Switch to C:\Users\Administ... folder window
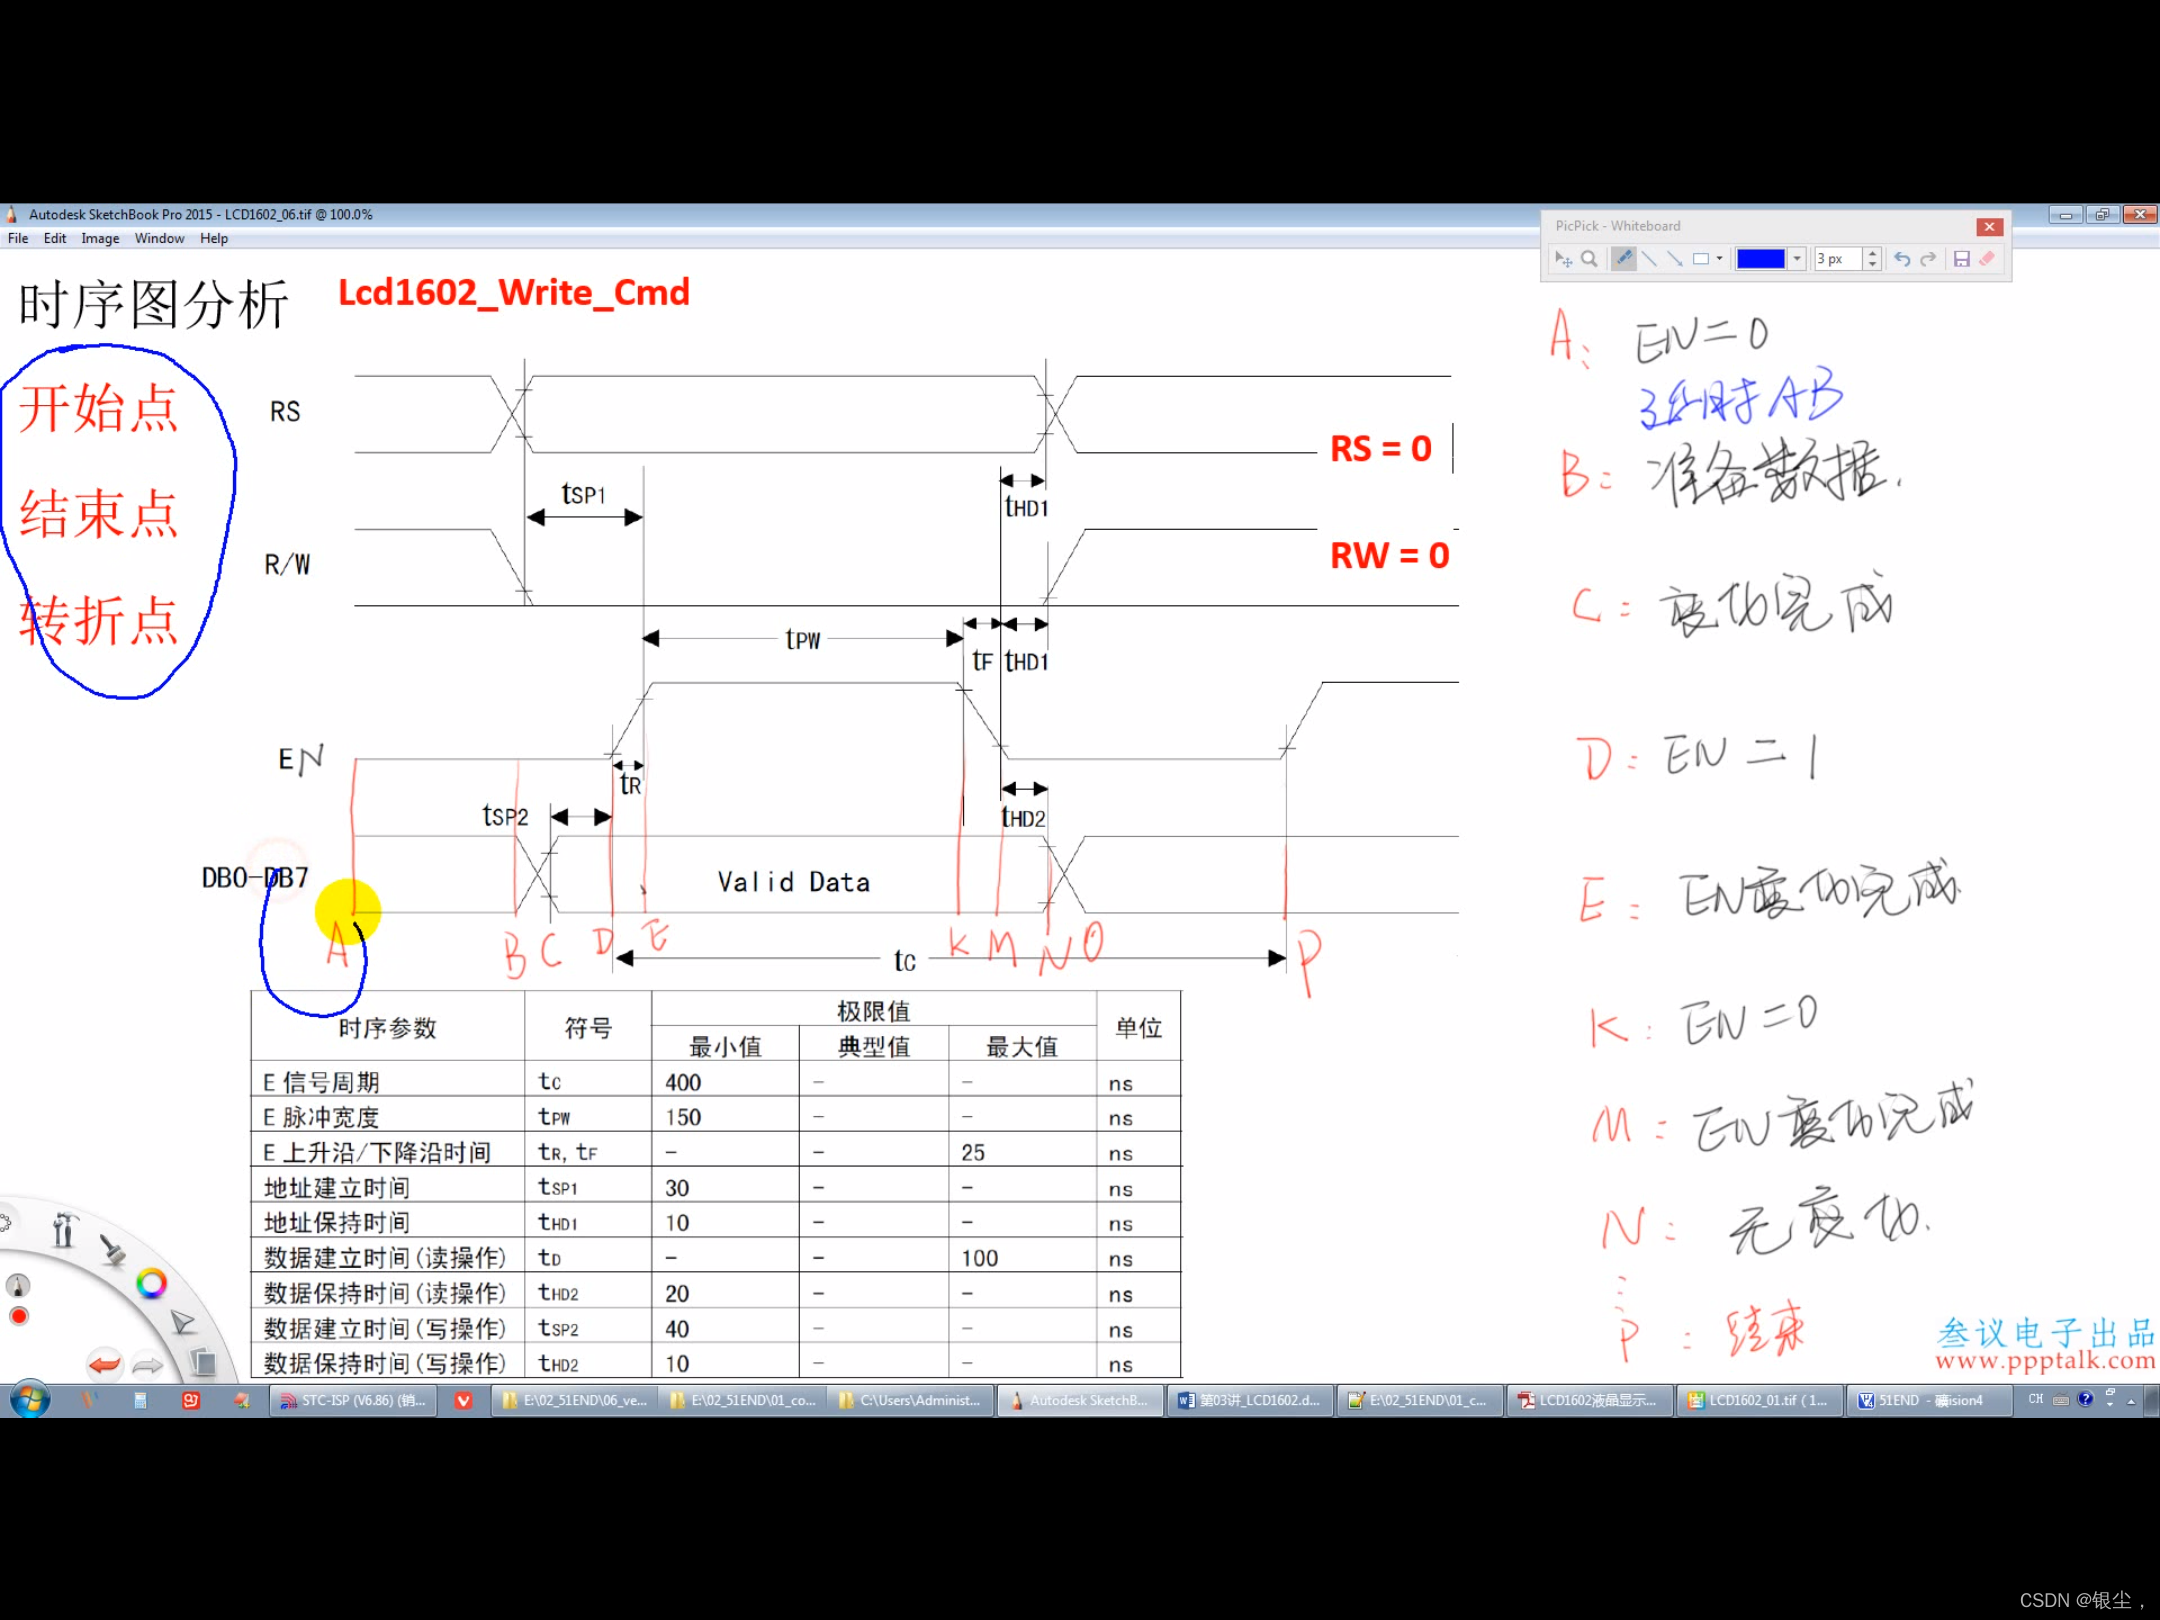The height and width of the screenshot is (1620, 2160). (911, 1401)
